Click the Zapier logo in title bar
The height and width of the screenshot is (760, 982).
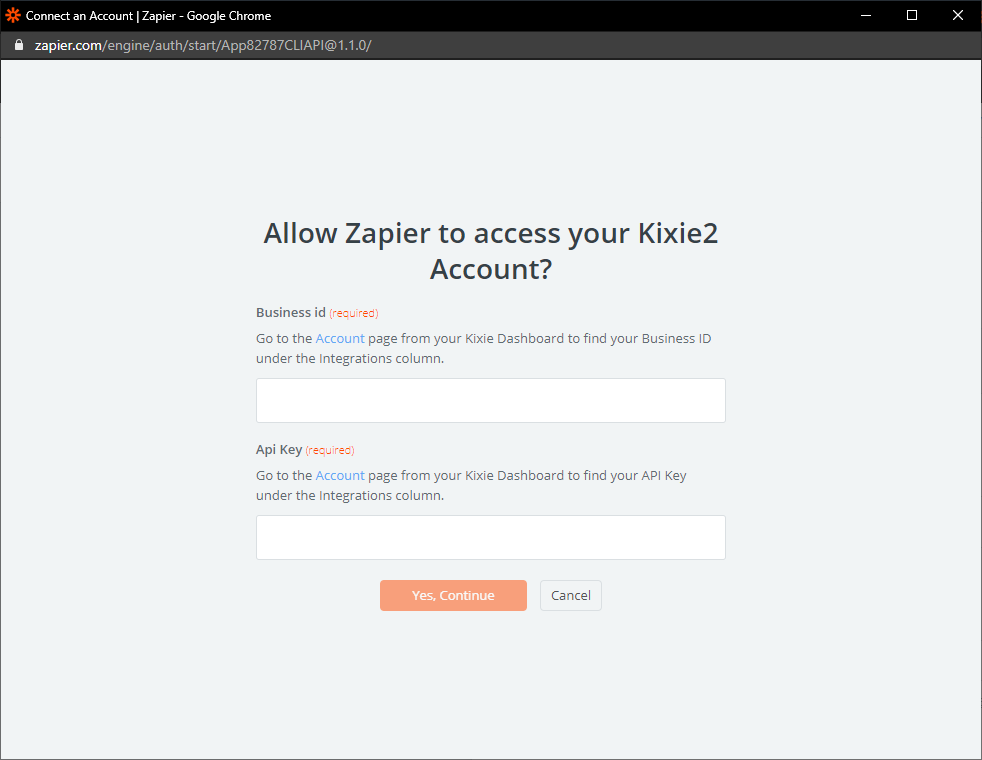[x=13, y=16]
